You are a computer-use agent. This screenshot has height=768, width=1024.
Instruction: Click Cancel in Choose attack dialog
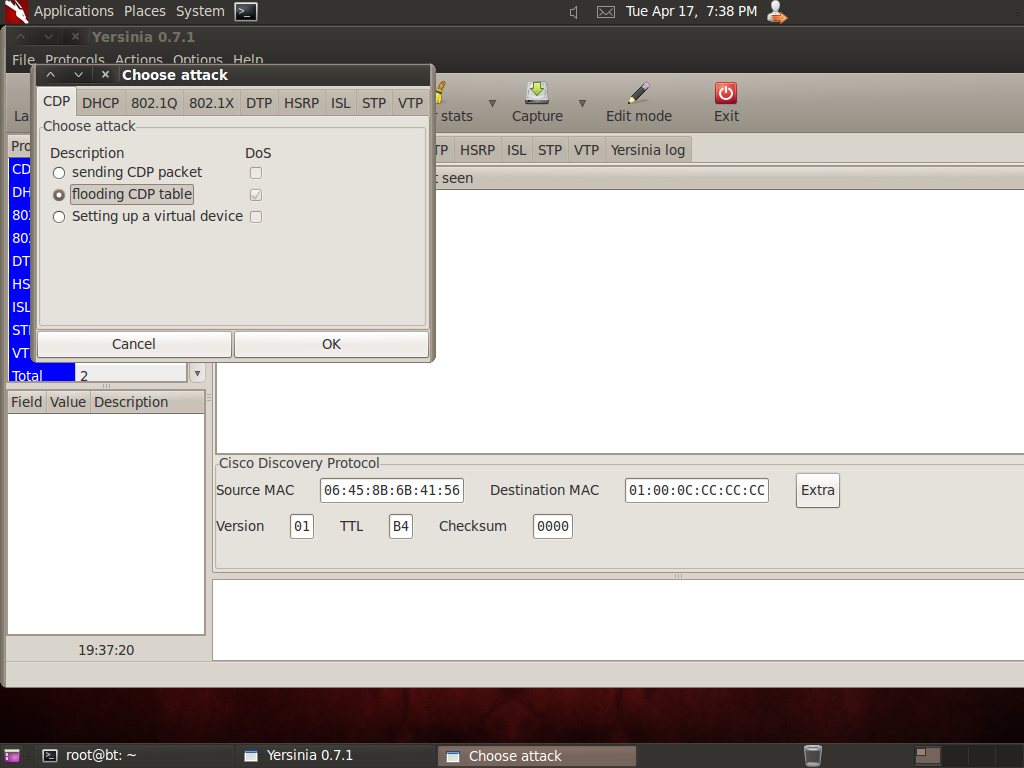click(x=134, y=344)
